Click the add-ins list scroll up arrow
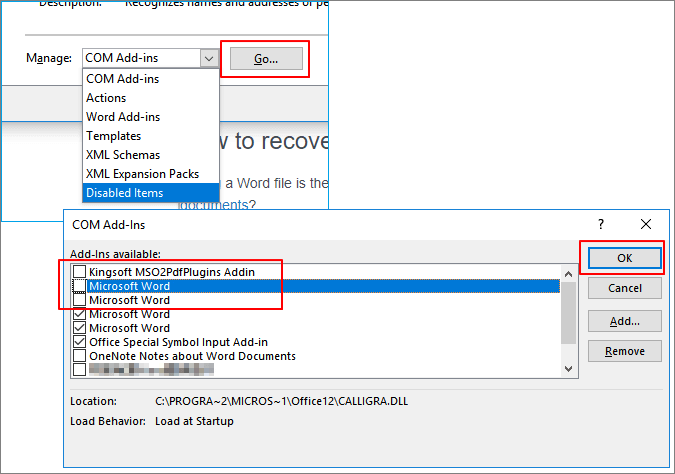The height and width of the screenshot is (474, 675). click(569, 272)
